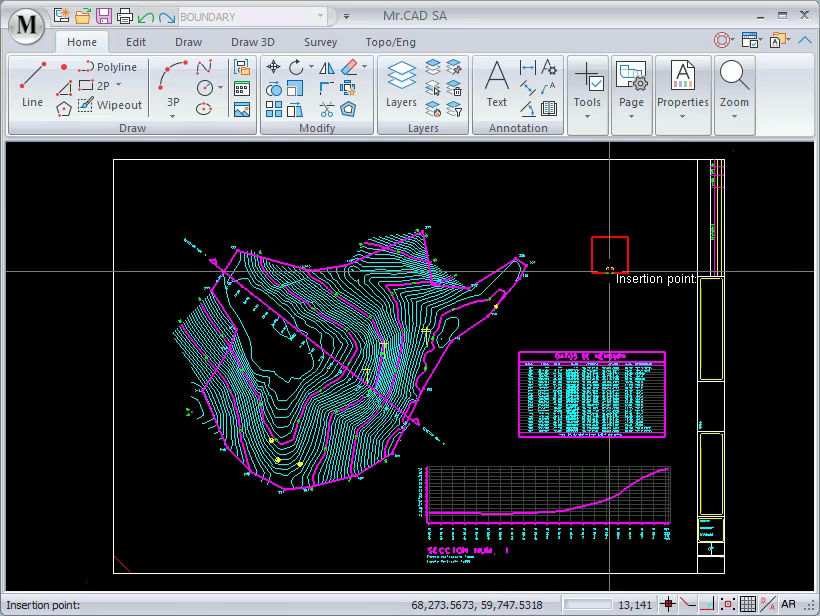Click the Move icon in Modify
The image size is (820, 616).
(x=273, y=67)
